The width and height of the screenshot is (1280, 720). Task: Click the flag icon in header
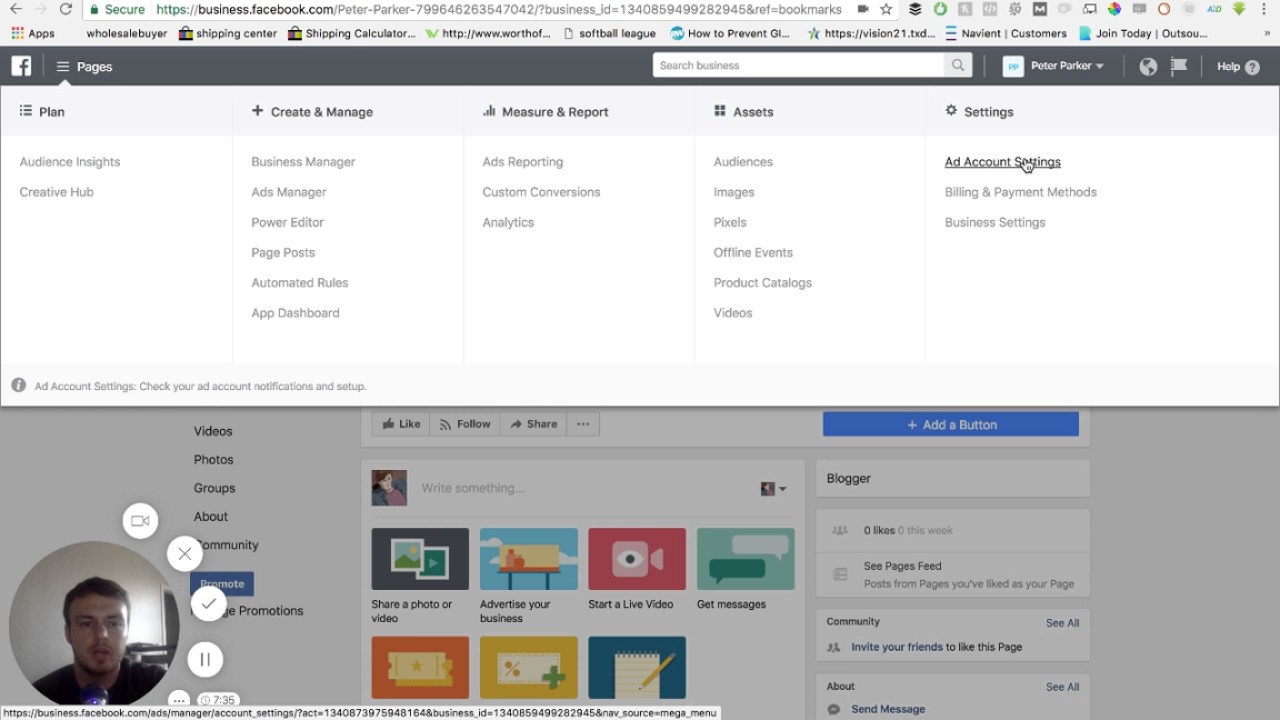click(x=1179, y=66)
